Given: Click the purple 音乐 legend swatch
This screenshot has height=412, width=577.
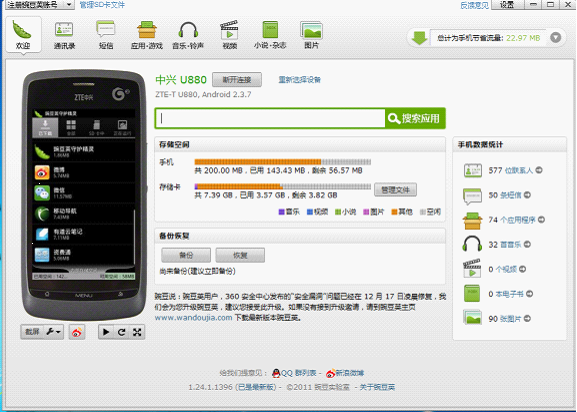Looking at the screenshot, I should (x=282, y=212).
